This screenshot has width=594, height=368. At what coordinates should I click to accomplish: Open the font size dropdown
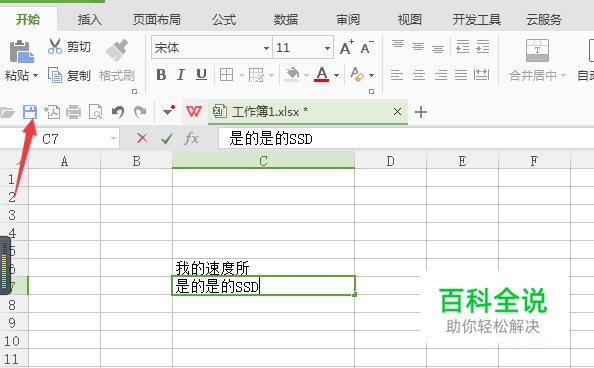tap(327, 48)
